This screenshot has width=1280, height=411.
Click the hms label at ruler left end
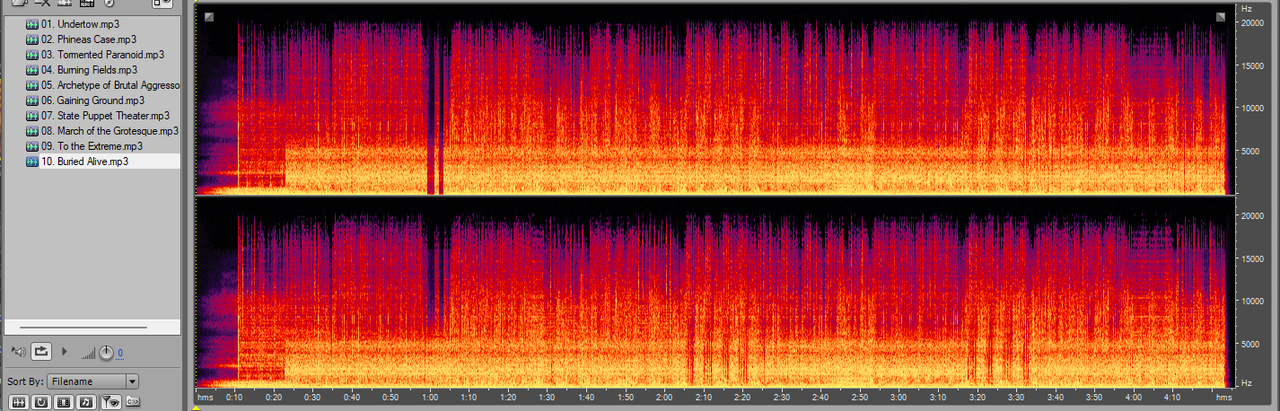(206, 398)
